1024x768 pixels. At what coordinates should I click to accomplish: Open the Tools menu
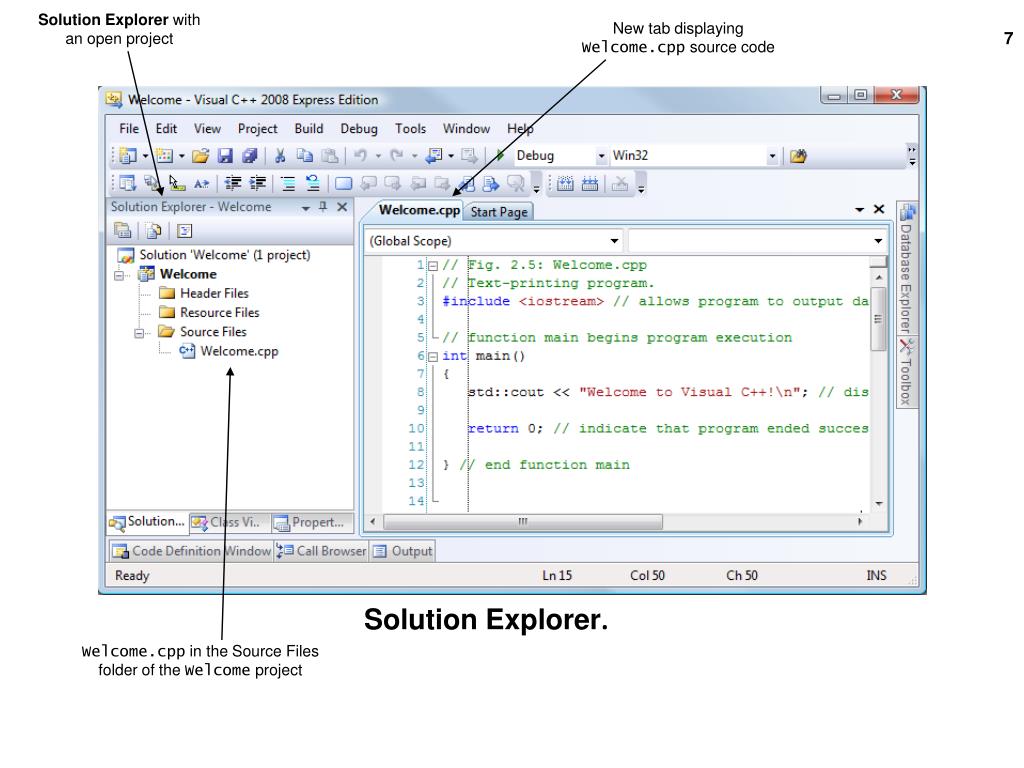[411, 129]
